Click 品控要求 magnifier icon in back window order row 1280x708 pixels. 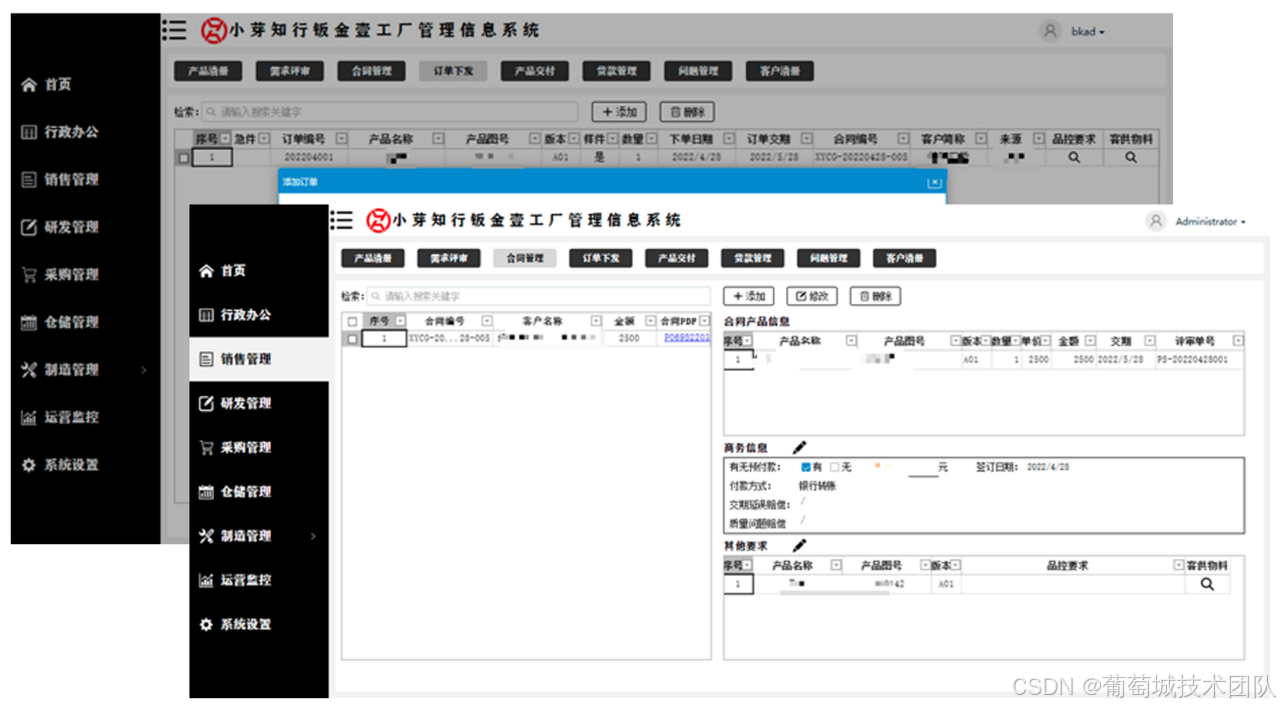1074,157
